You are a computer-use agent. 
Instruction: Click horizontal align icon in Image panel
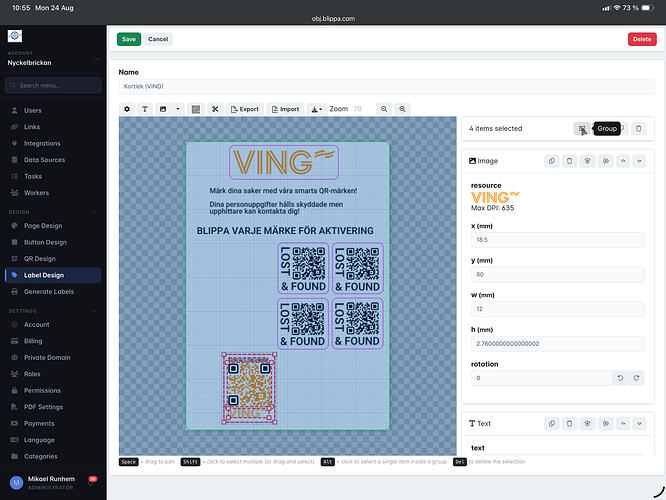coord(587,161)
